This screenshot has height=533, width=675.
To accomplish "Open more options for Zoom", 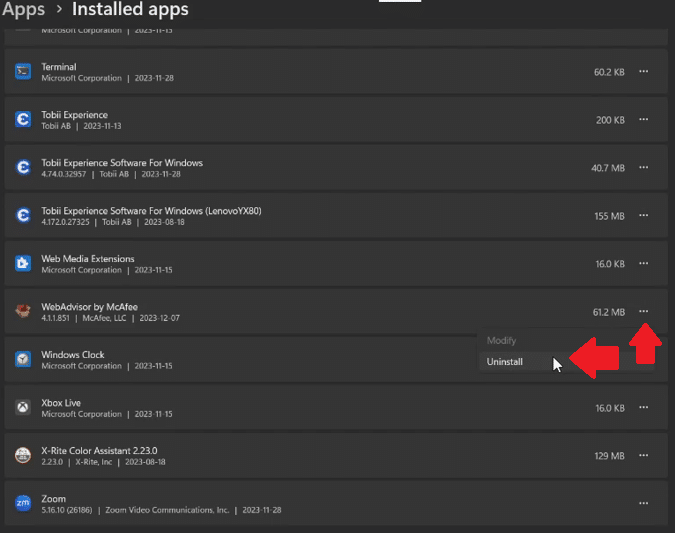I will click(644, 503).
